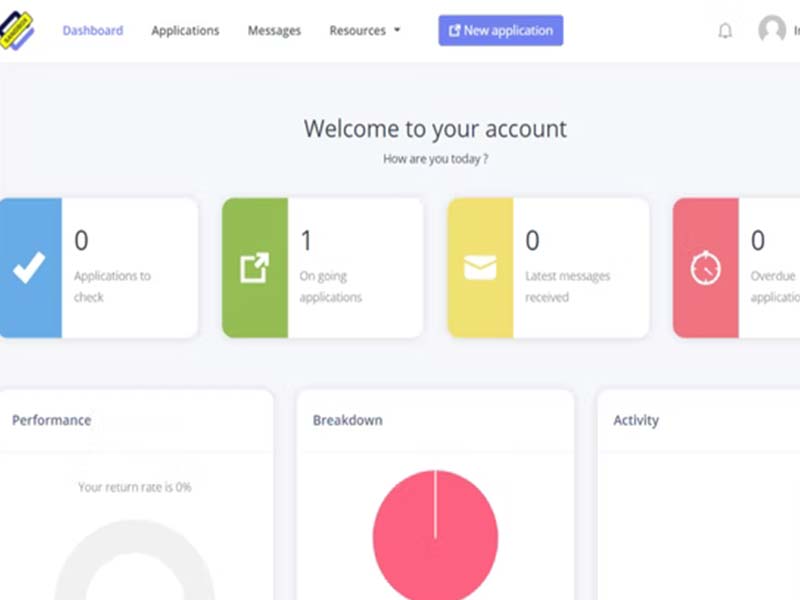Click the green external-link tile icon
800x600 pixels.
255,267
